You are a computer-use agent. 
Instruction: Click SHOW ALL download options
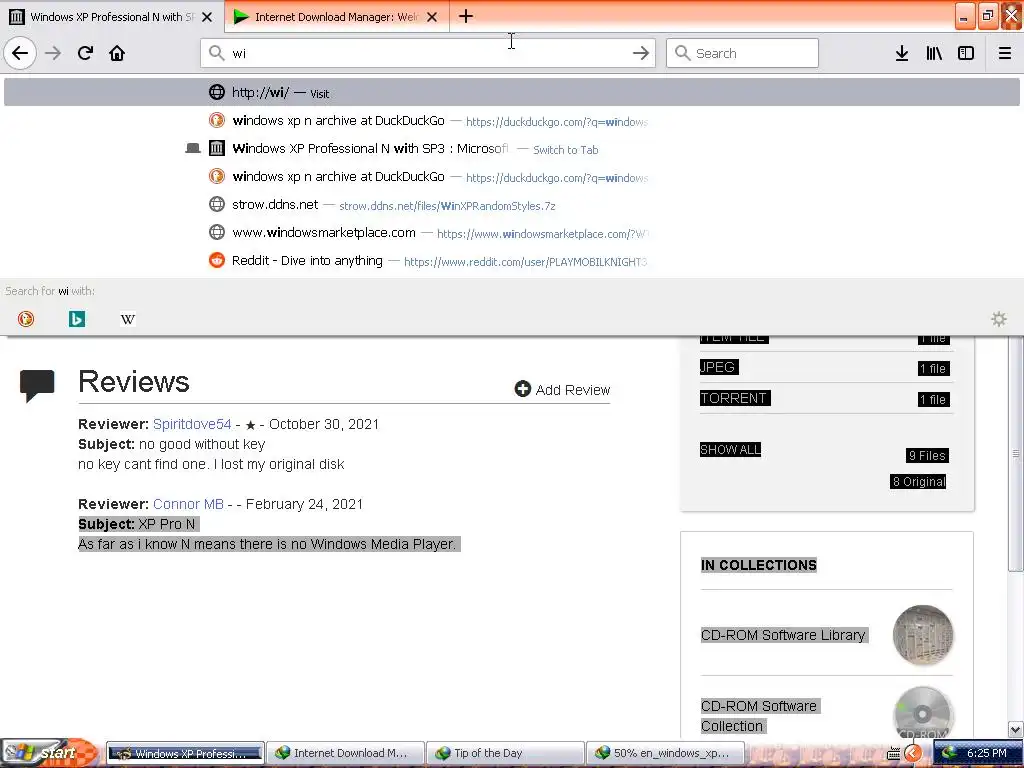pos(730,449)
